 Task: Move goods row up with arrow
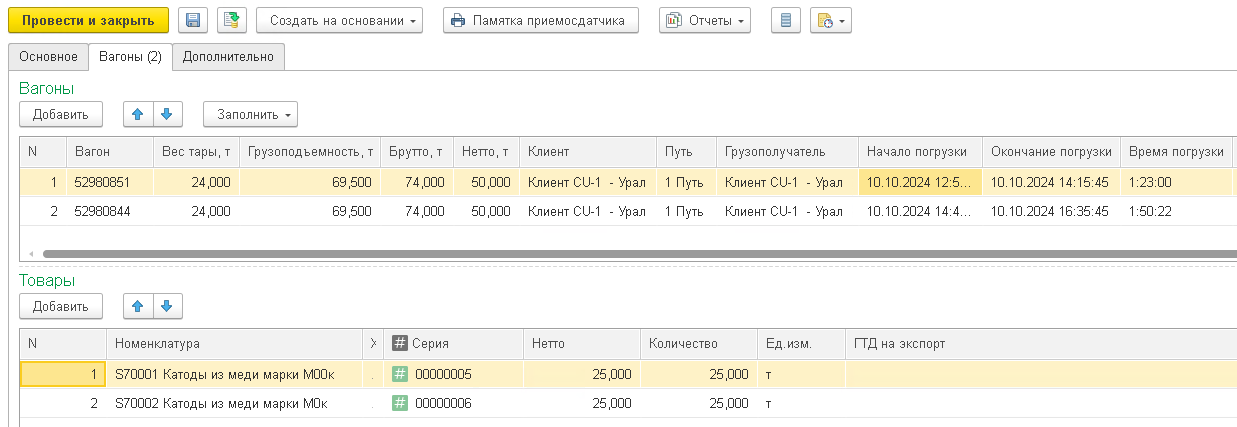tap(138, 306)
